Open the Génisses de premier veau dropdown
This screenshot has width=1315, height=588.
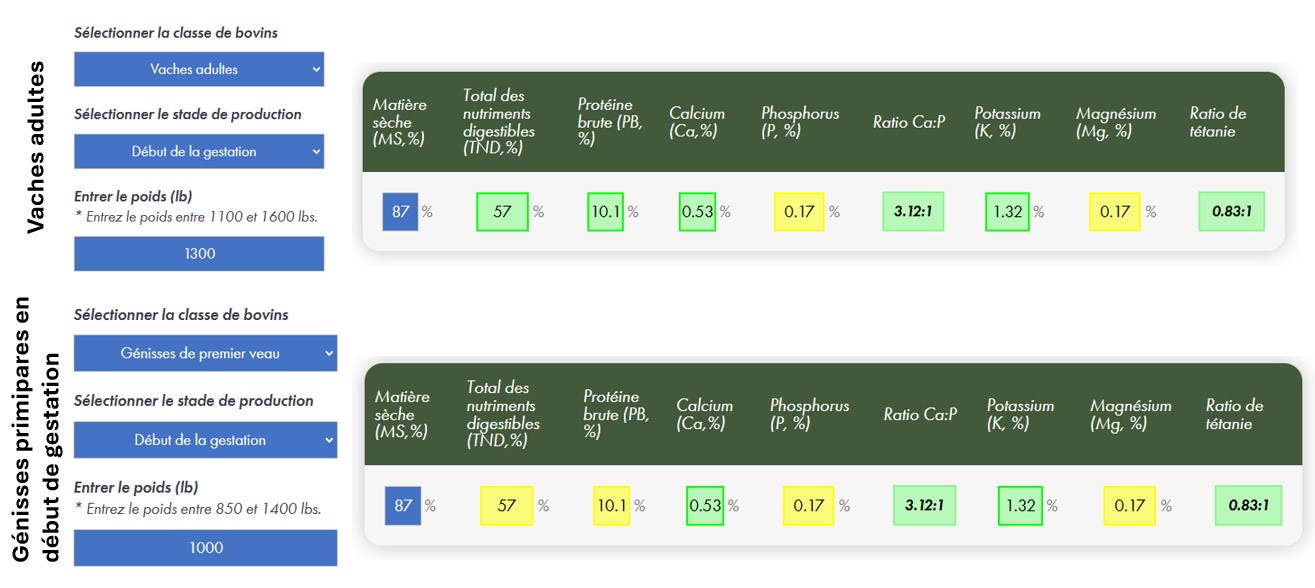pos(205,353)
